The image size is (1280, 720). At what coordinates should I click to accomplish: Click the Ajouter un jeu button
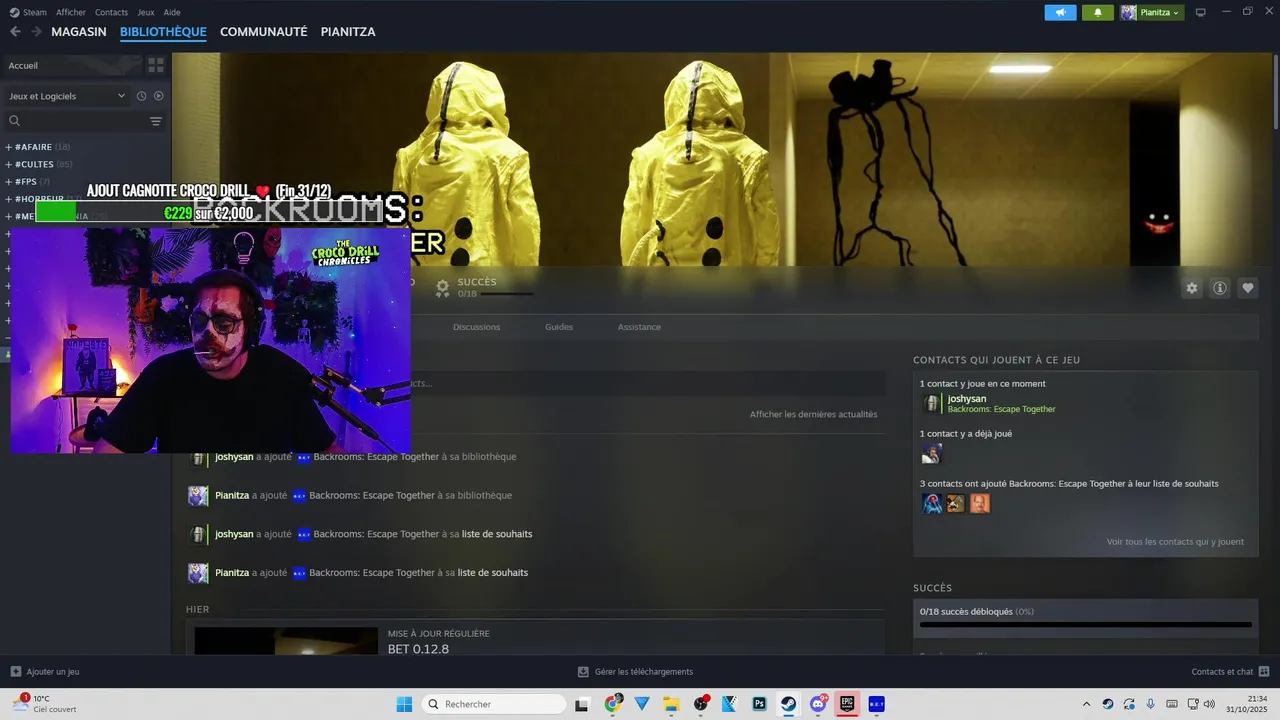point(45,672)
